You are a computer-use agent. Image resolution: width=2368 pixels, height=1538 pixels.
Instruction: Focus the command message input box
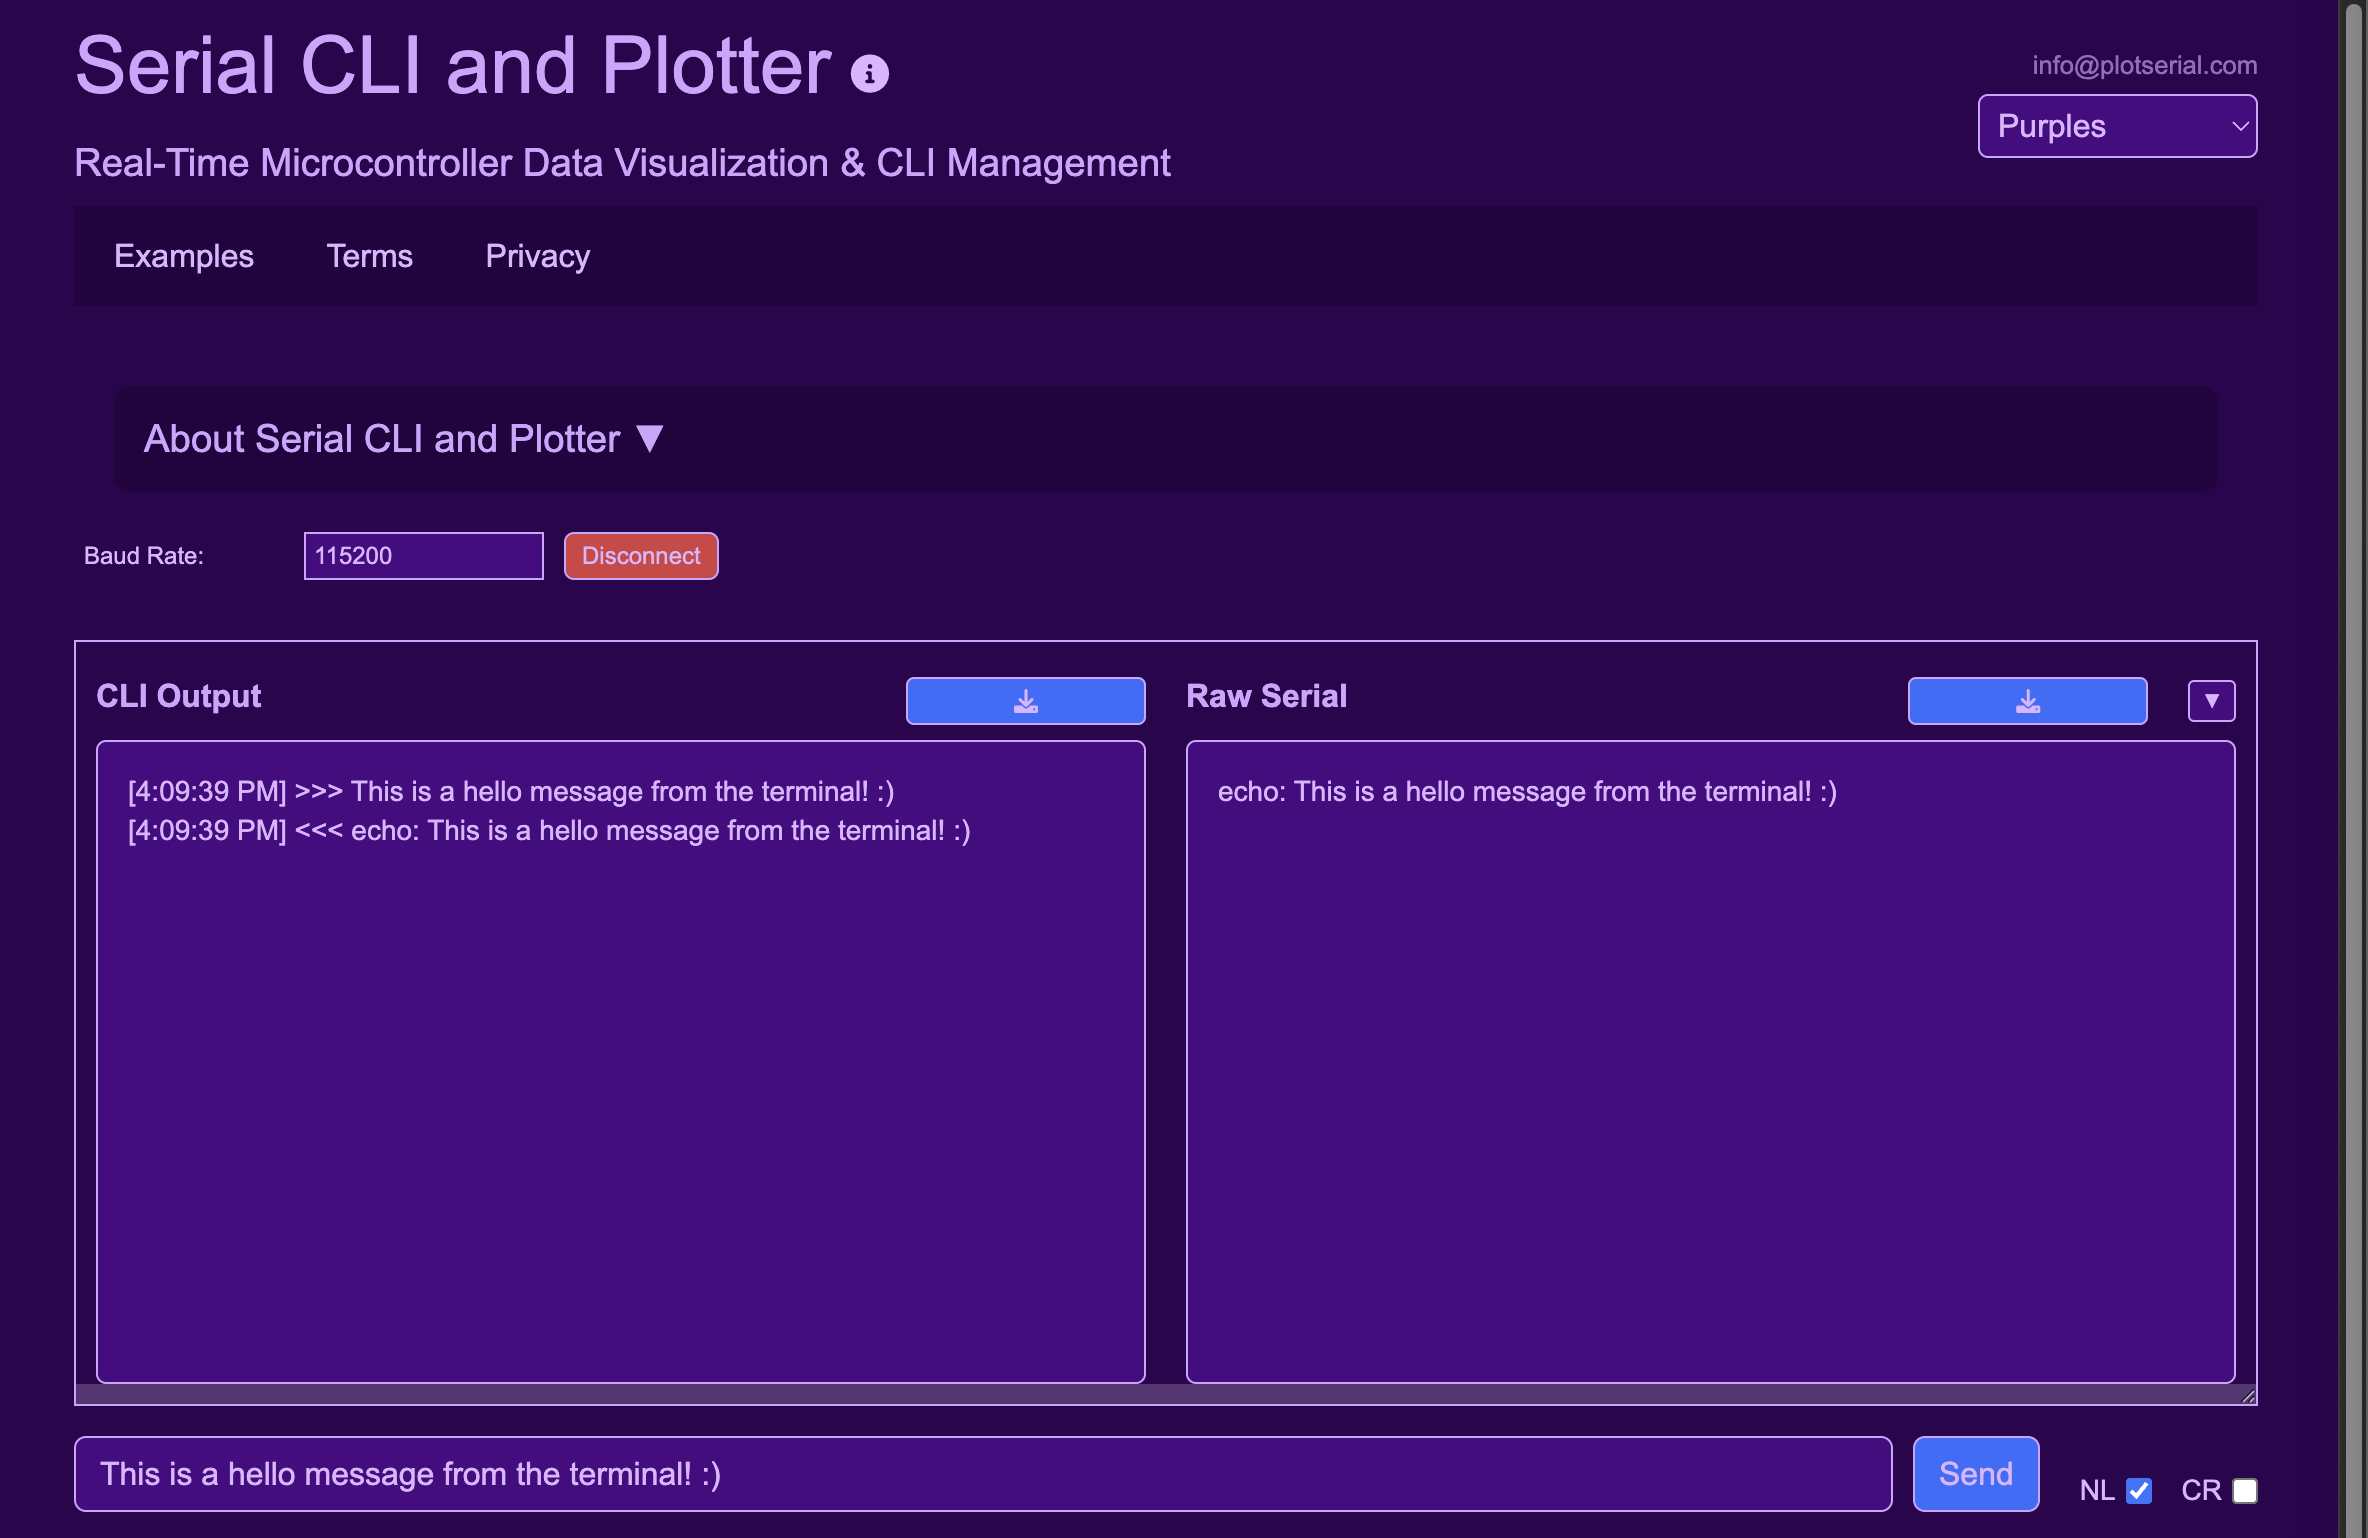[982, 1474]
